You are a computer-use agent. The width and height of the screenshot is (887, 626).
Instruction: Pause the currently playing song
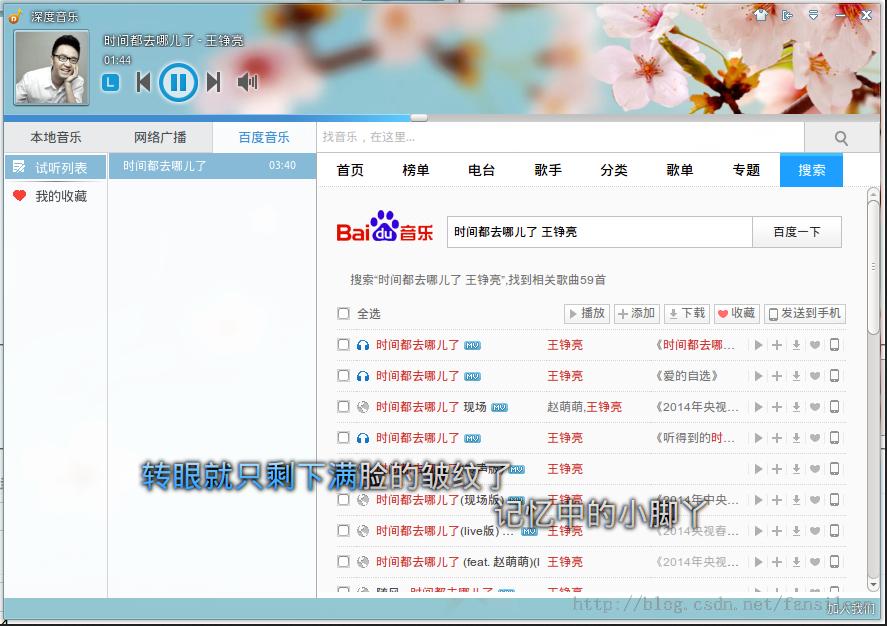[x=178, y=83]
